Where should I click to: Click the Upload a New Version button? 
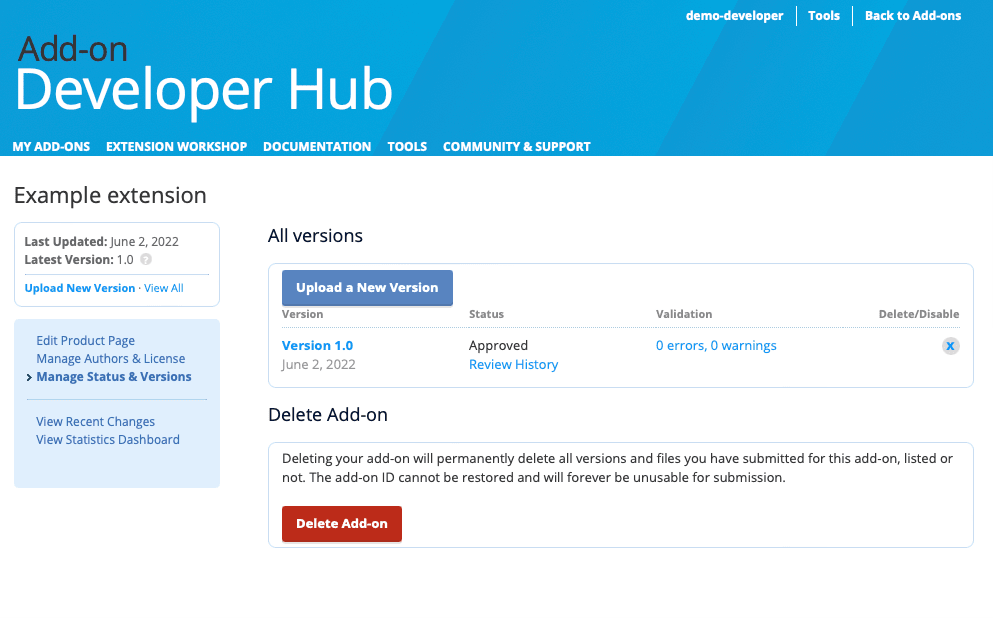367,288
